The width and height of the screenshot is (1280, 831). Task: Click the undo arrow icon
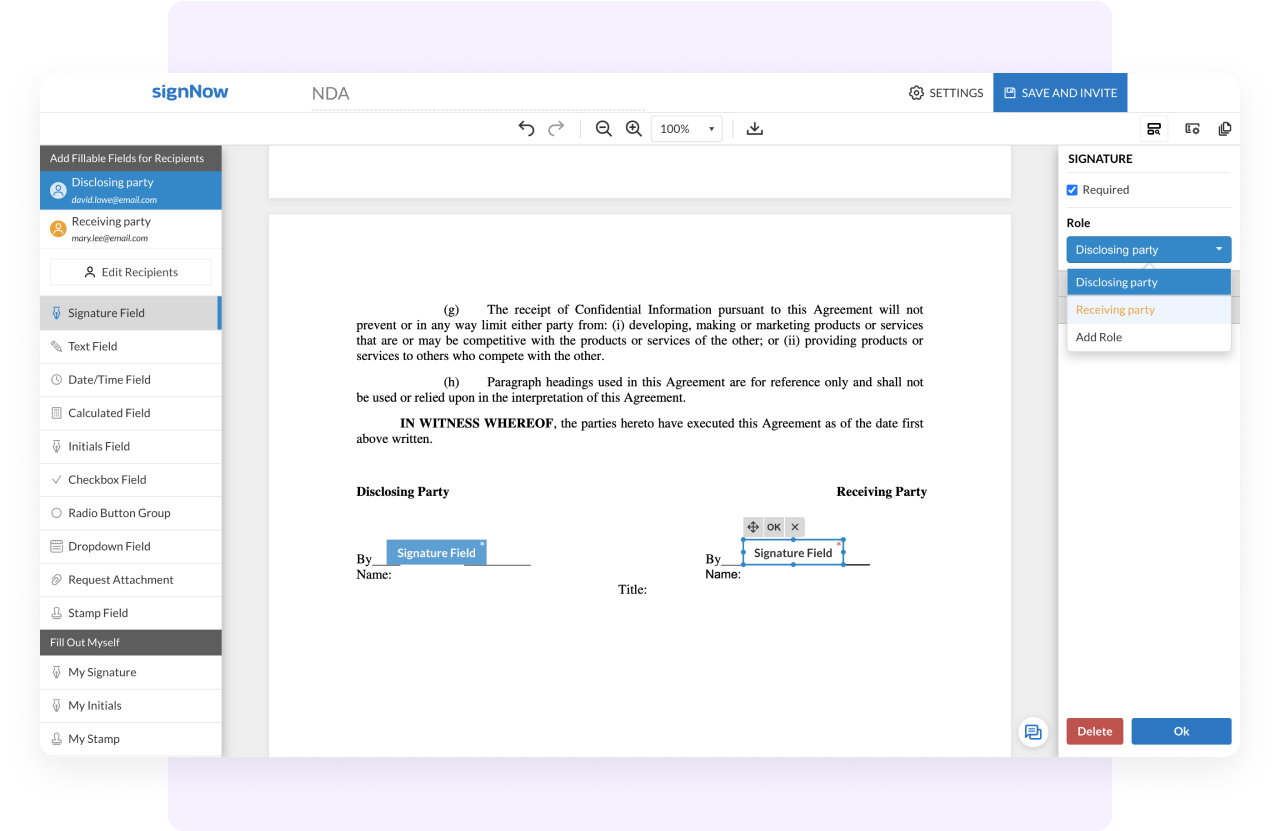pyautogui.click(x=526, y=128)
